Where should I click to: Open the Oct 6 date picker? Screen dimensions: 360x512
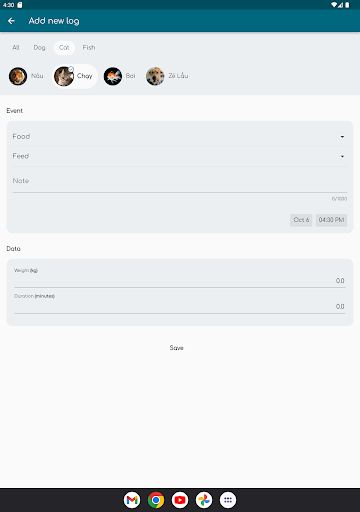pyautogui.click(x=301, y=220)
